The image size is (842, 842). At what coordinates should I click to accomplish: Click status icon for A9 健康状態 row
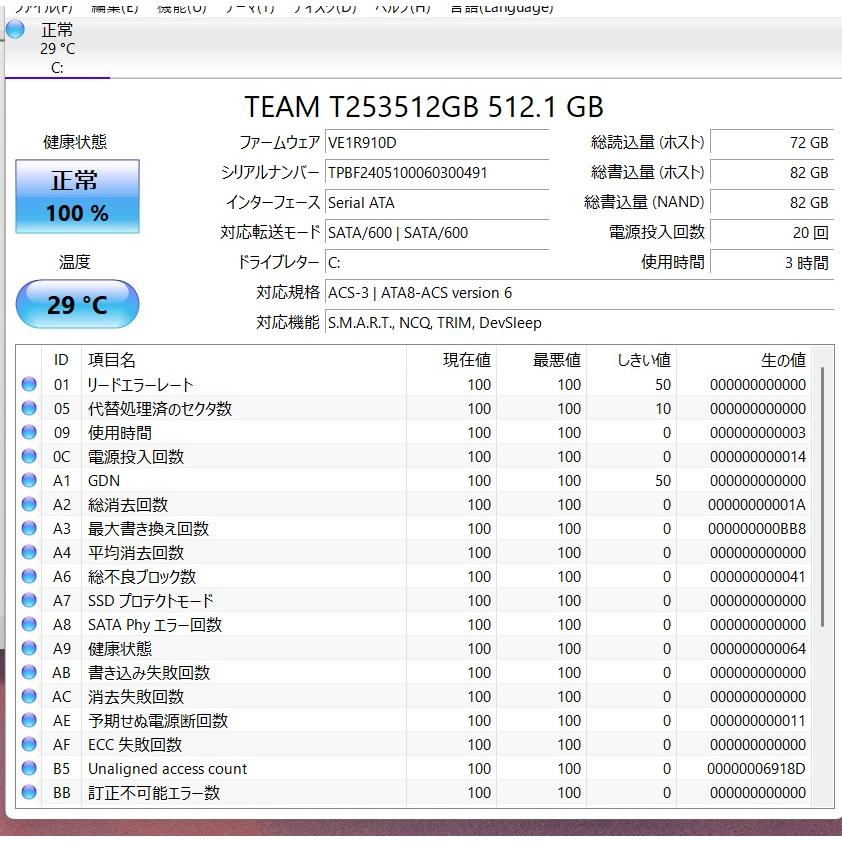tap(29, 648)
